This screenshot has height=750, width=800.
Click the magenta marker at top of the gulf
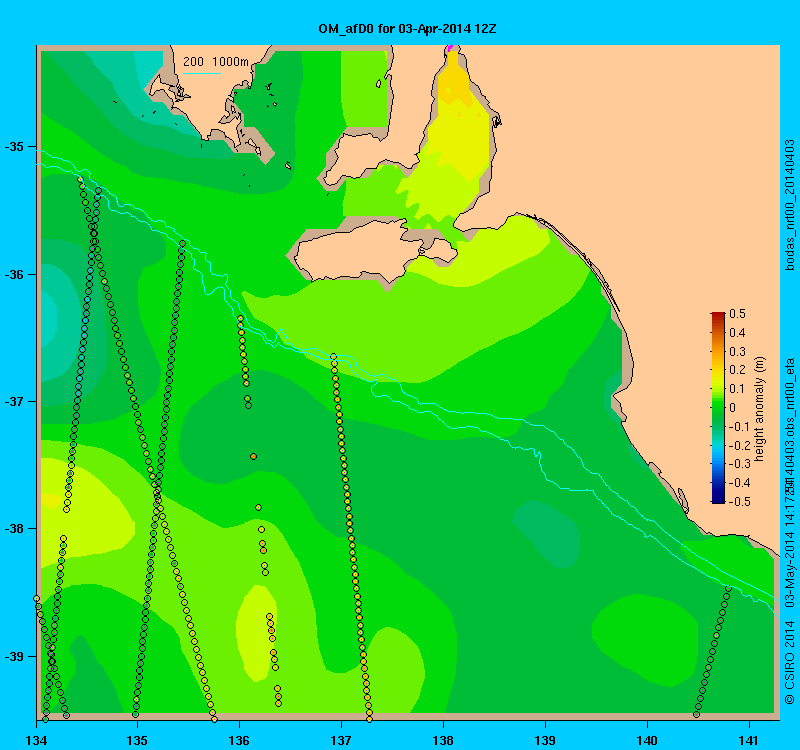click(x=449, y=48)
